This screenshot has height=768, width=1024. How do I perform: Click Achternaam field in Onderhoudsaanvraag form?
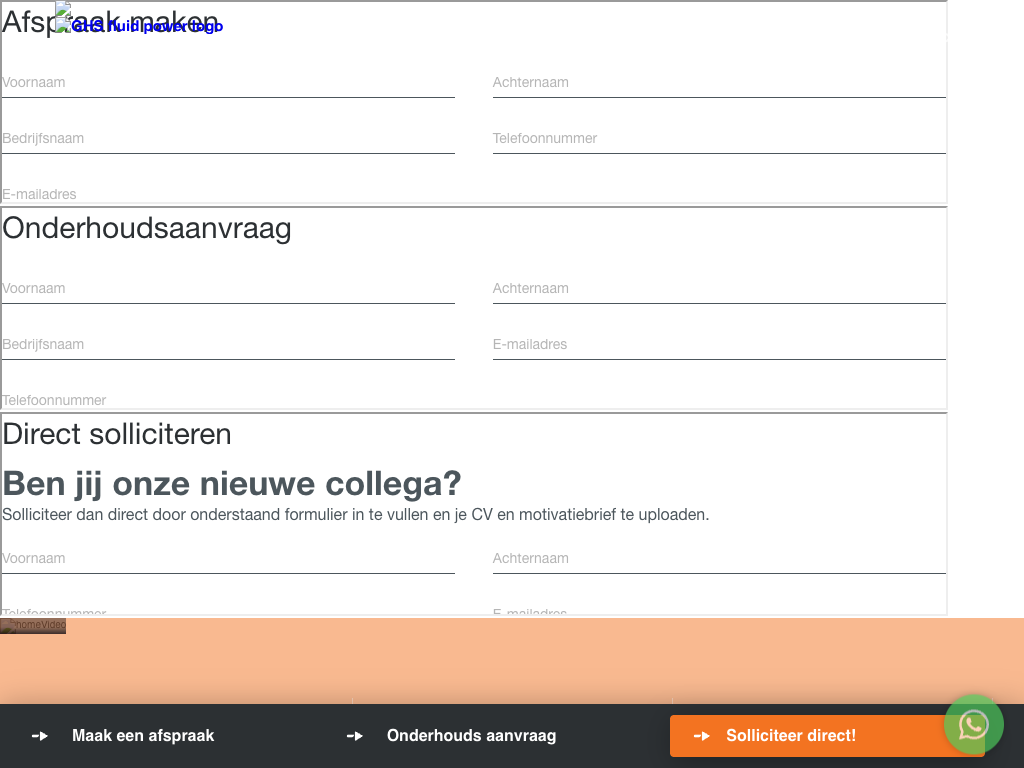pos(719,289)
